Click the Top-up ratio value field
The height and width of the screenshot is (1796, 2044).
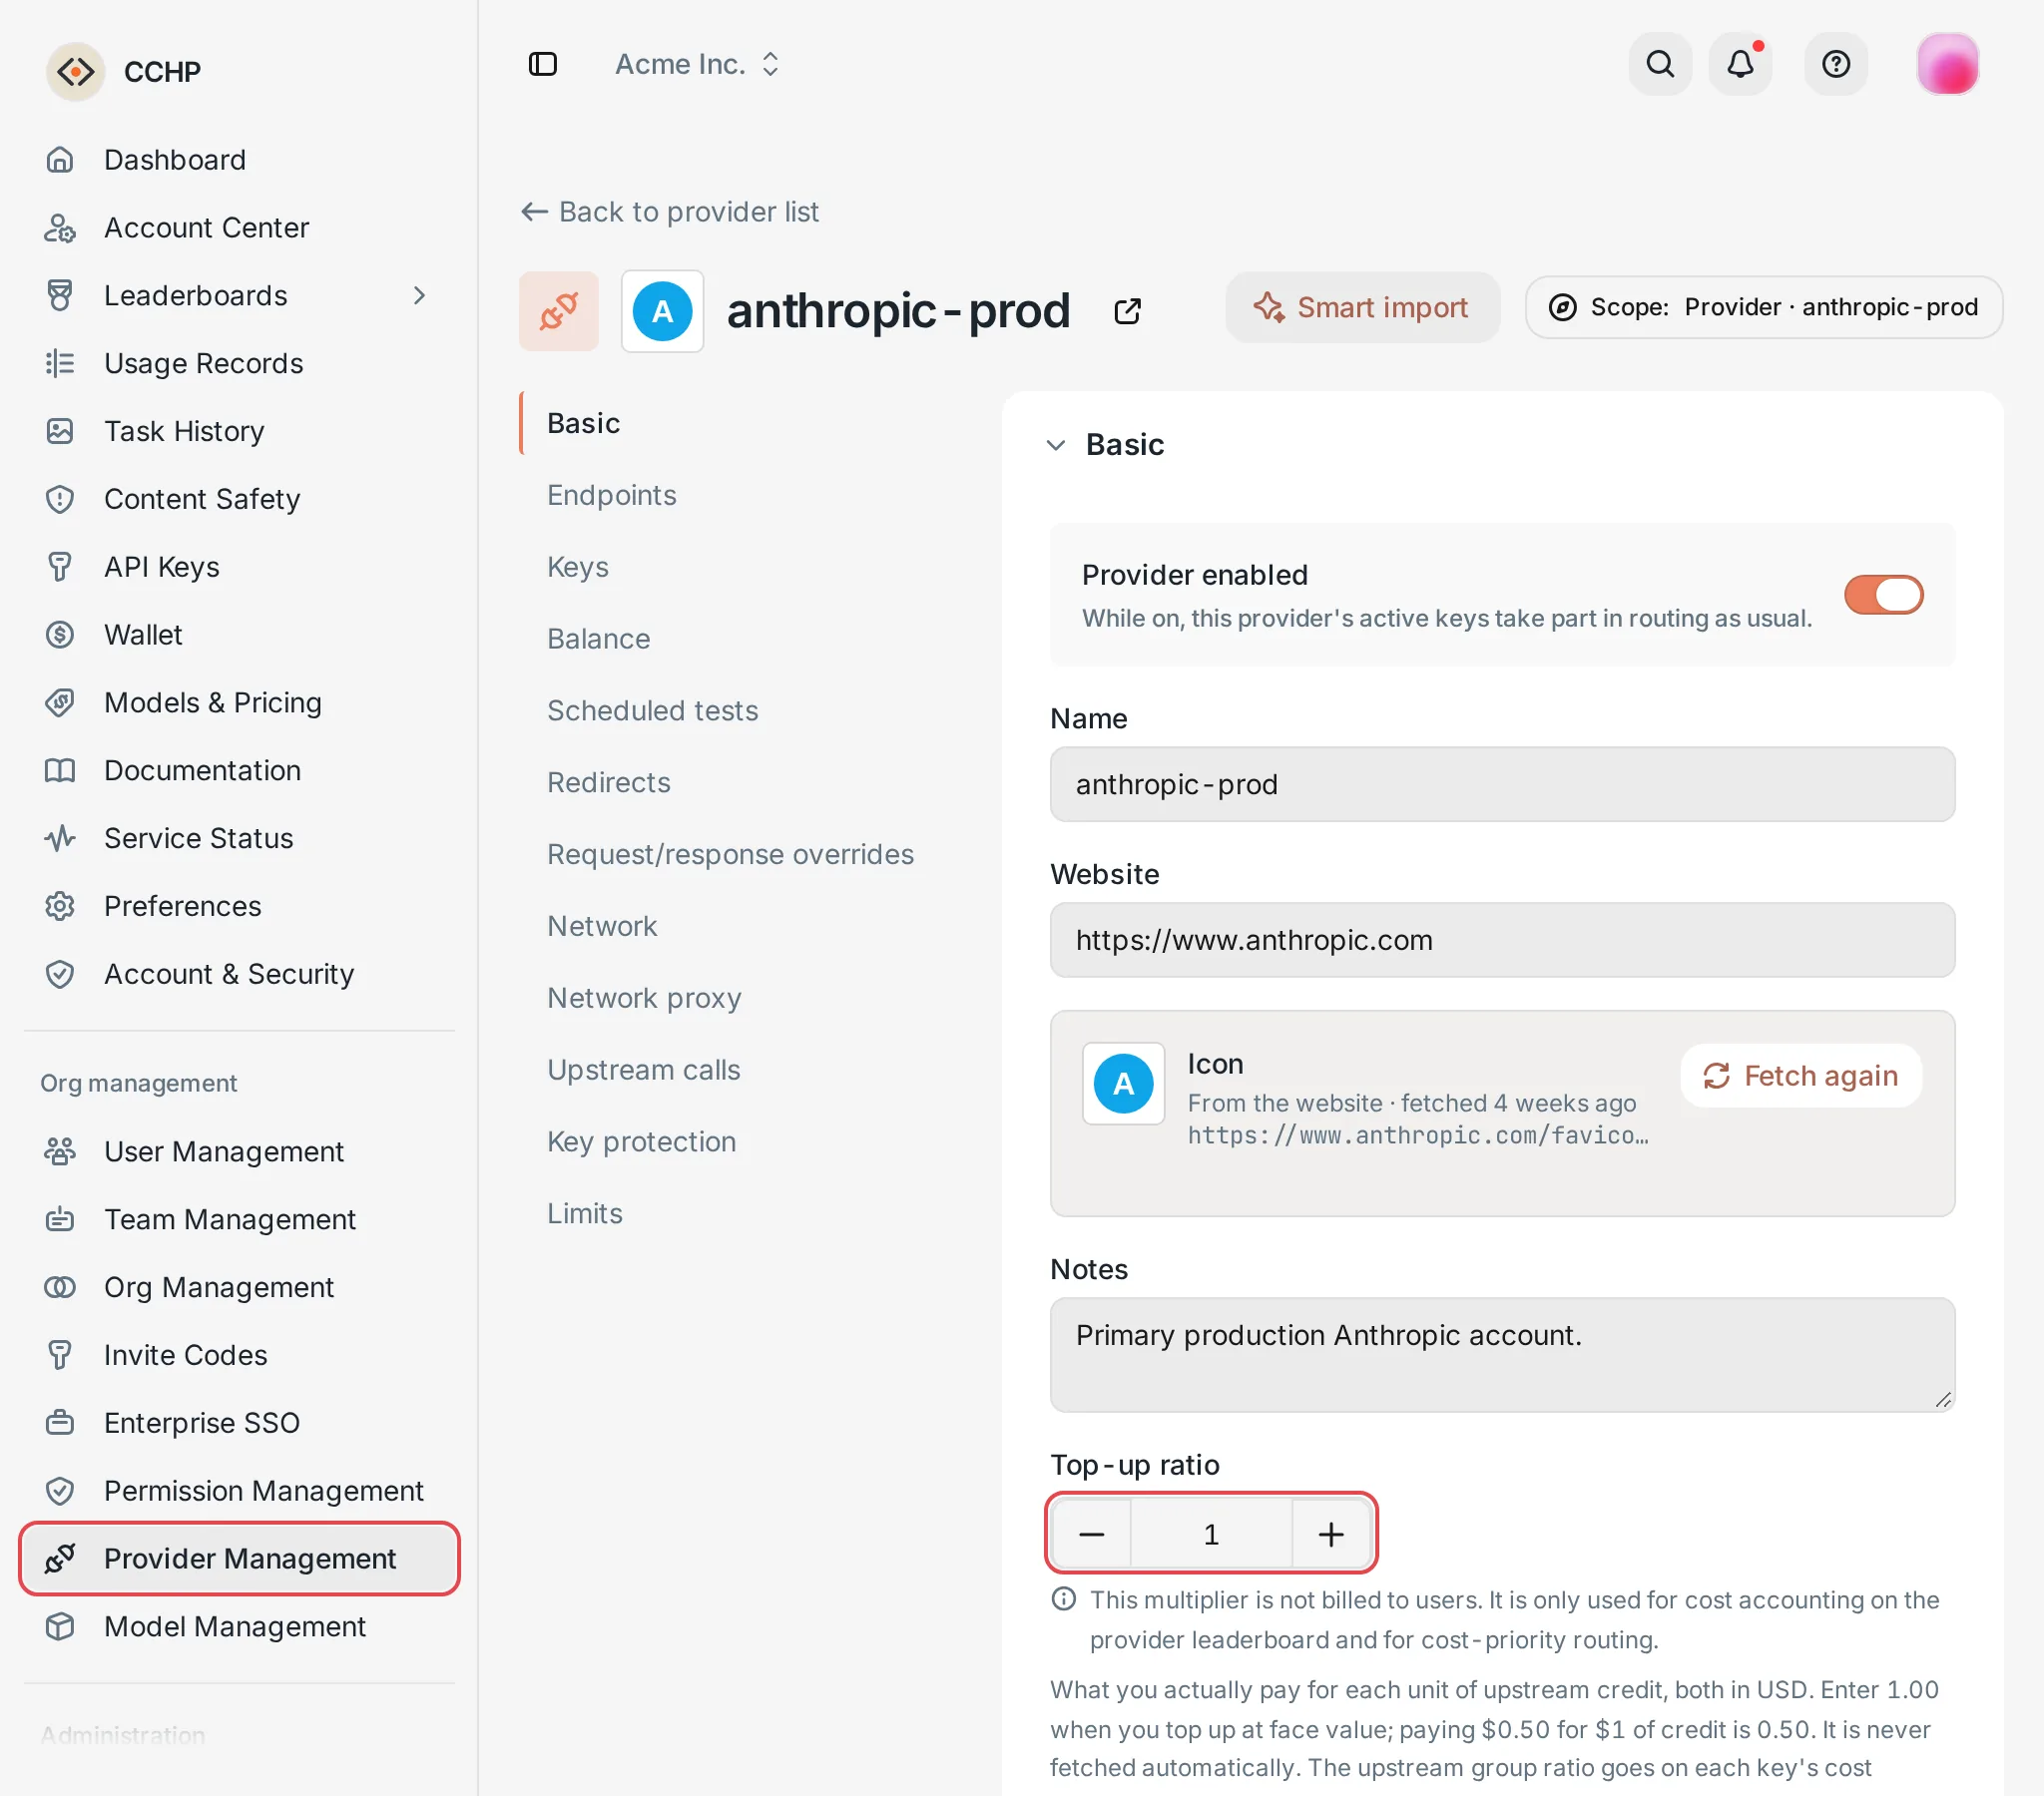[x=1211, y=1533]
